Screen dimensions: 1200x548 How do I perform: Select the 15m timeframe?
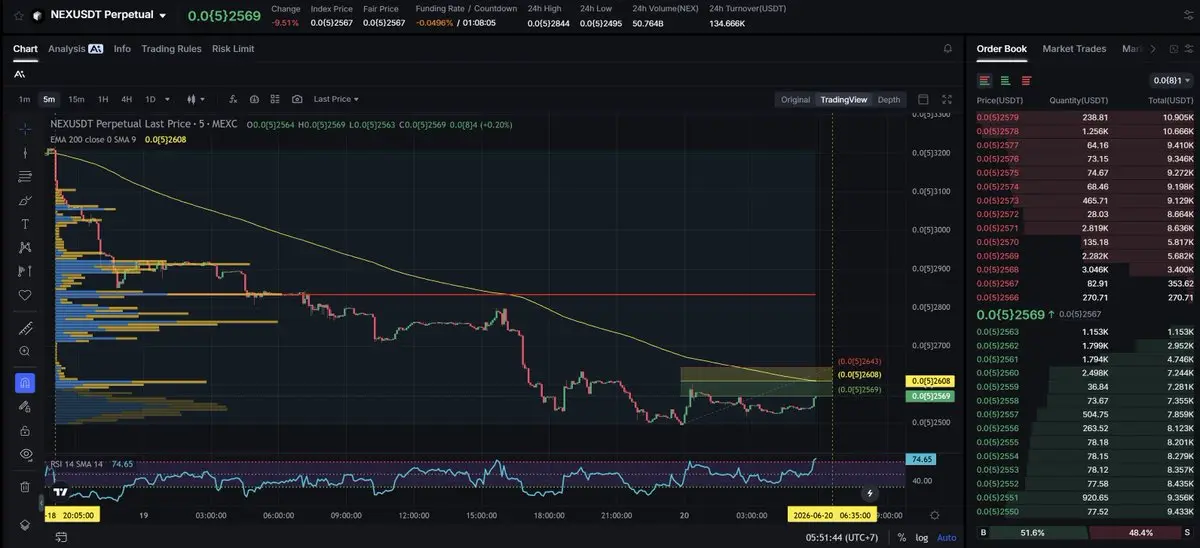(76, 99)
